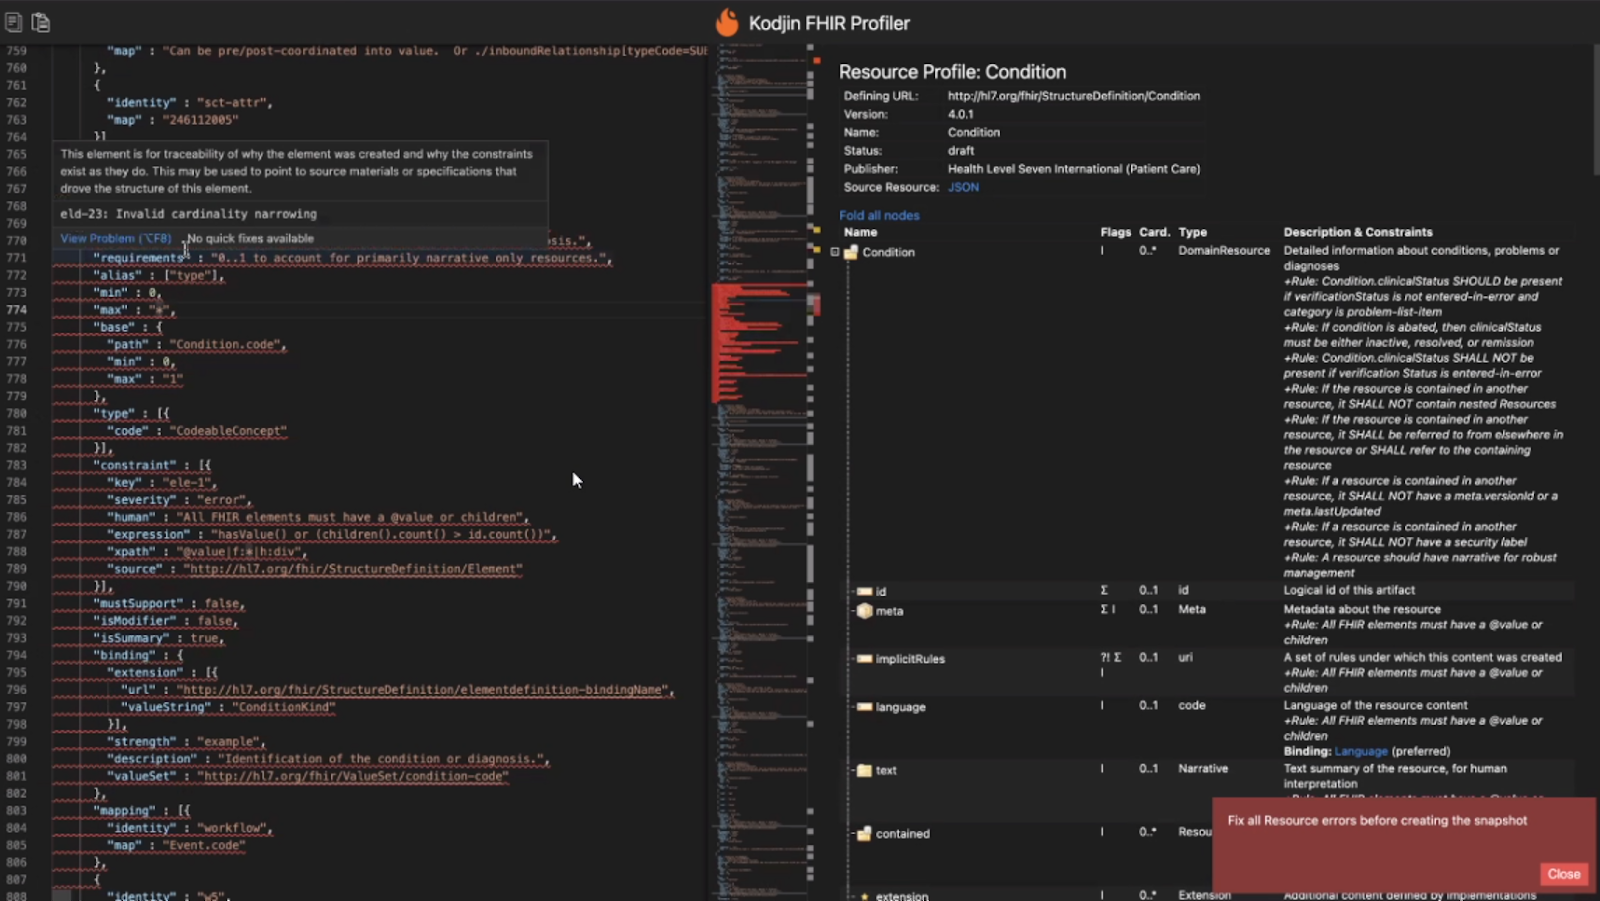Click the Card. column header
The height and width of the screenshot is (901, 1600).
(1154, 232)
